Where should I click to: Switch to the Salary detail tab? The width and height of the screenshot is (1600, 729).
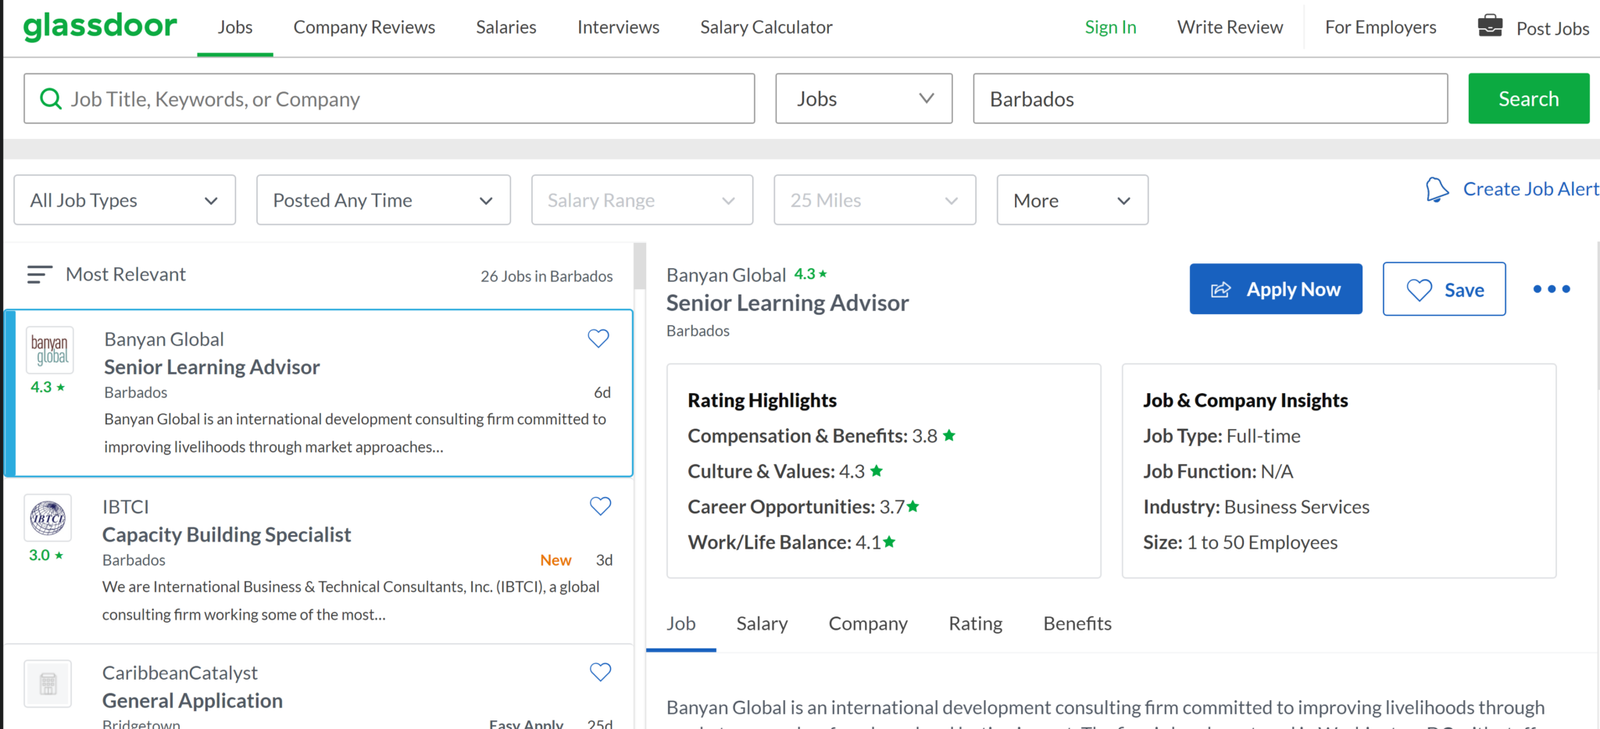point(762,623)
